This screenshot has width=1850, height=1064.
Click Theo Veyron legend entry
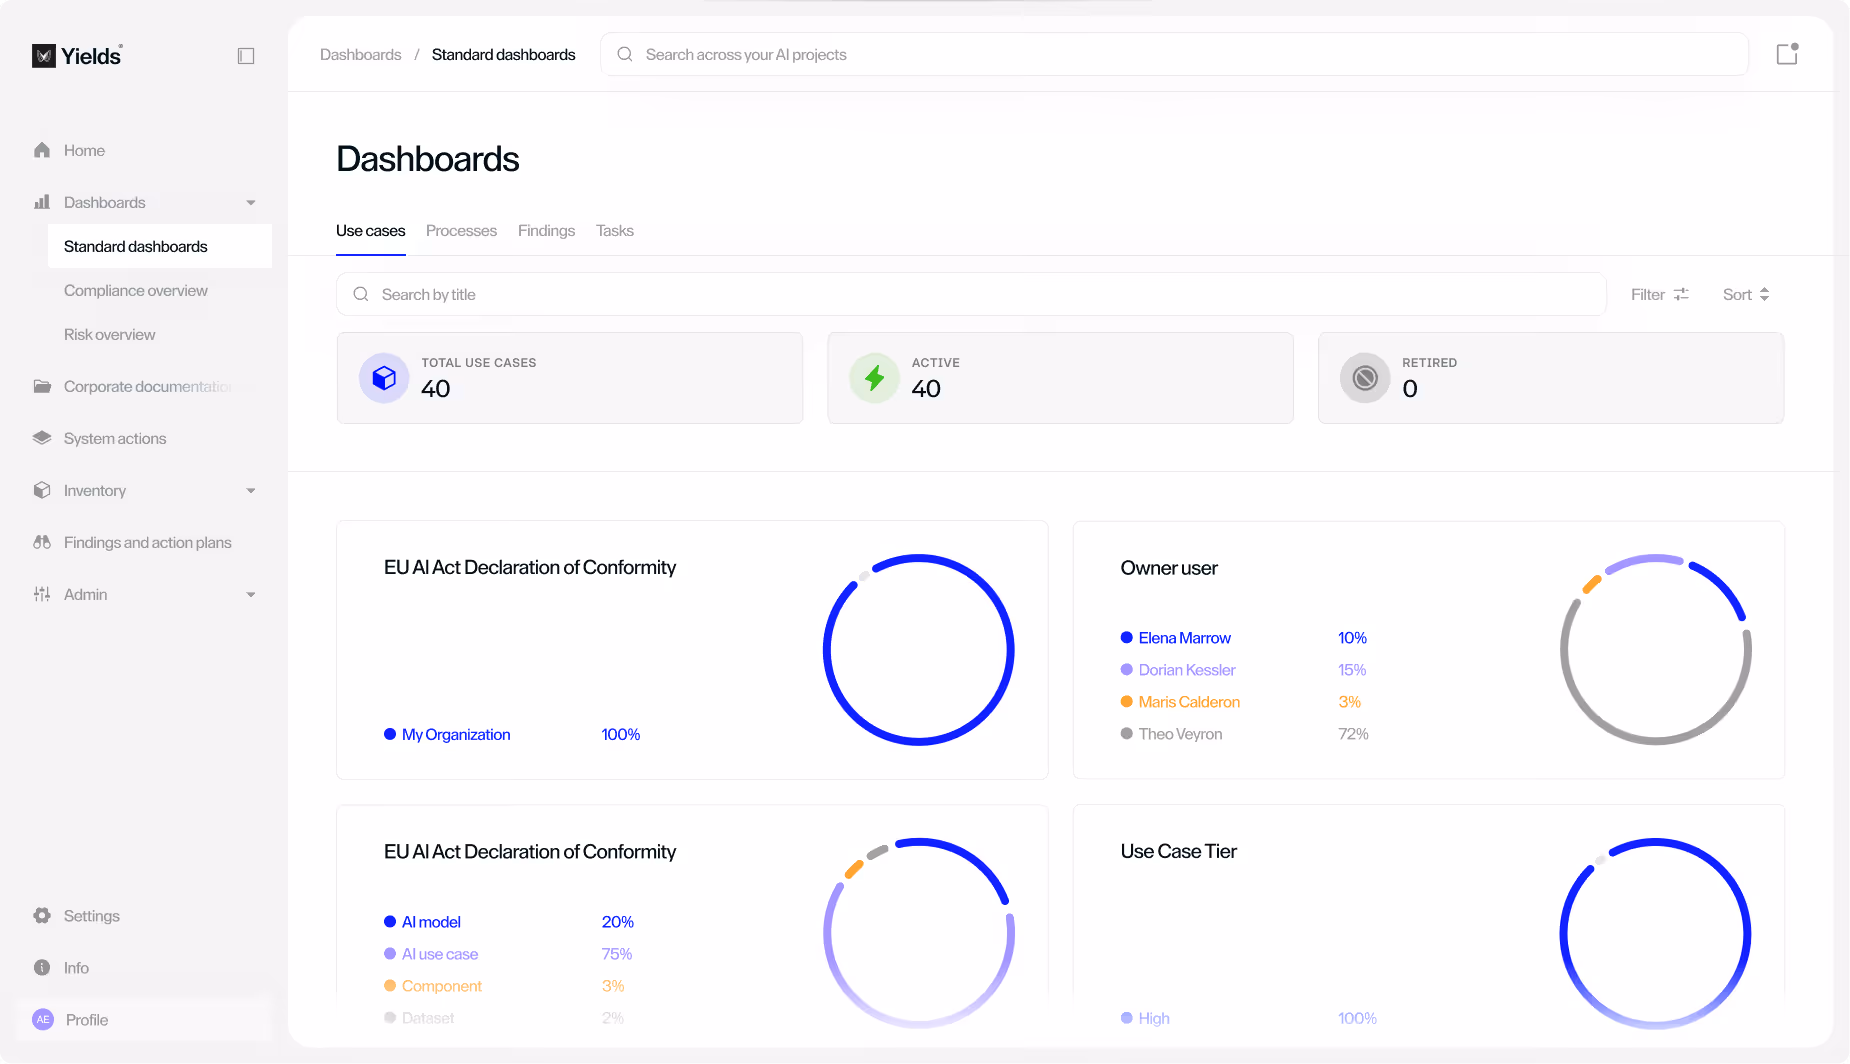(x=1180, y=734)
